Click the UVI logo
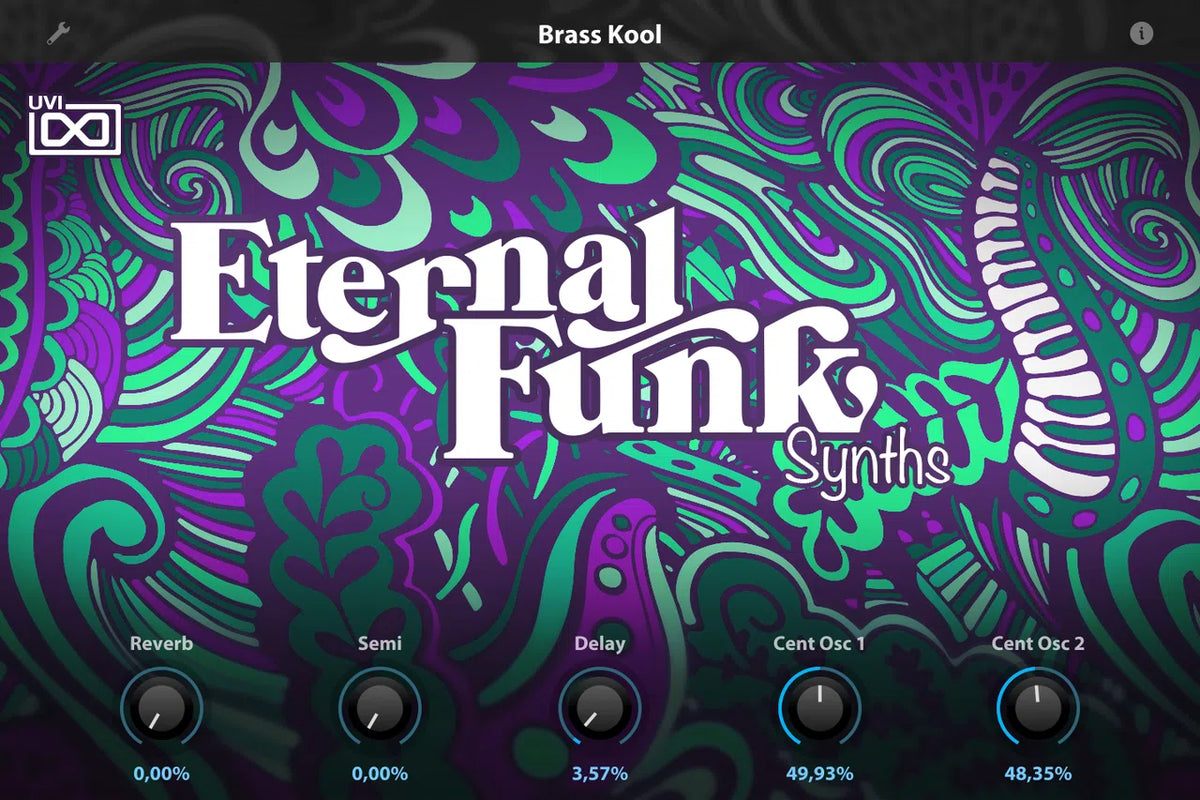 [x=75, y=123]
